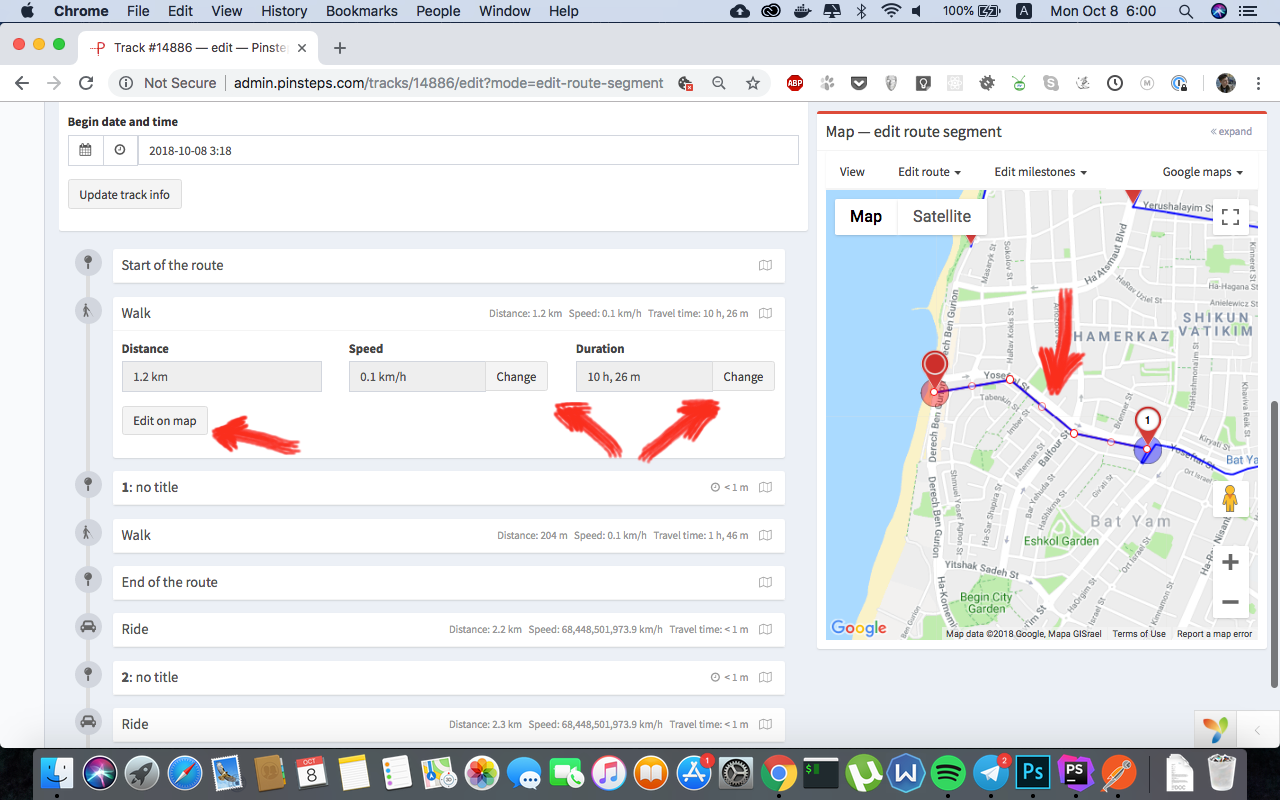The height and width of the screenshot is (800, 1280).
Task: Click Change button next to Duration
Action: 743,376
